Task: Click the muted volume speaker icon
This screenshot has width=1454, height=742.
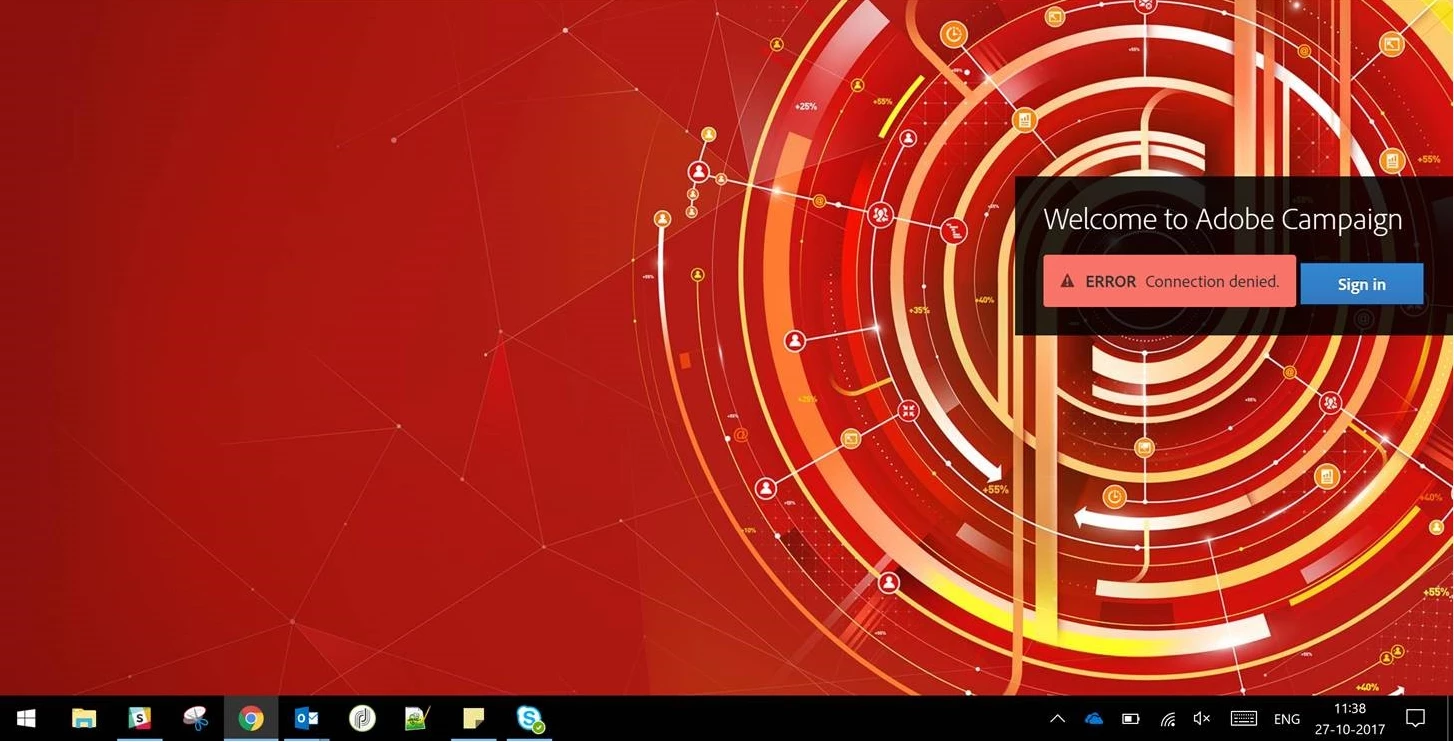Action: click(x=1202, y=719)
